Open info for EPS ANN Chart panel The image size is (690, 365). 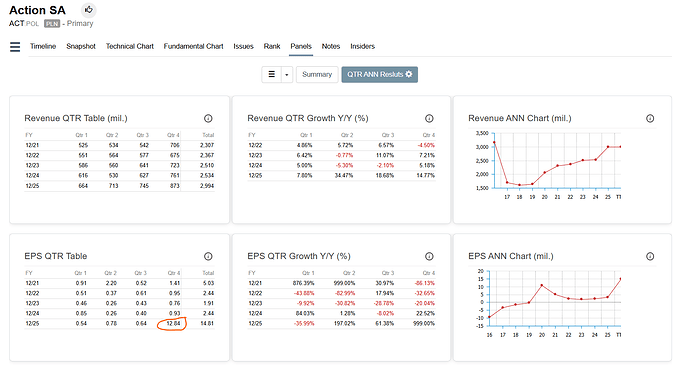pos(650,256)
